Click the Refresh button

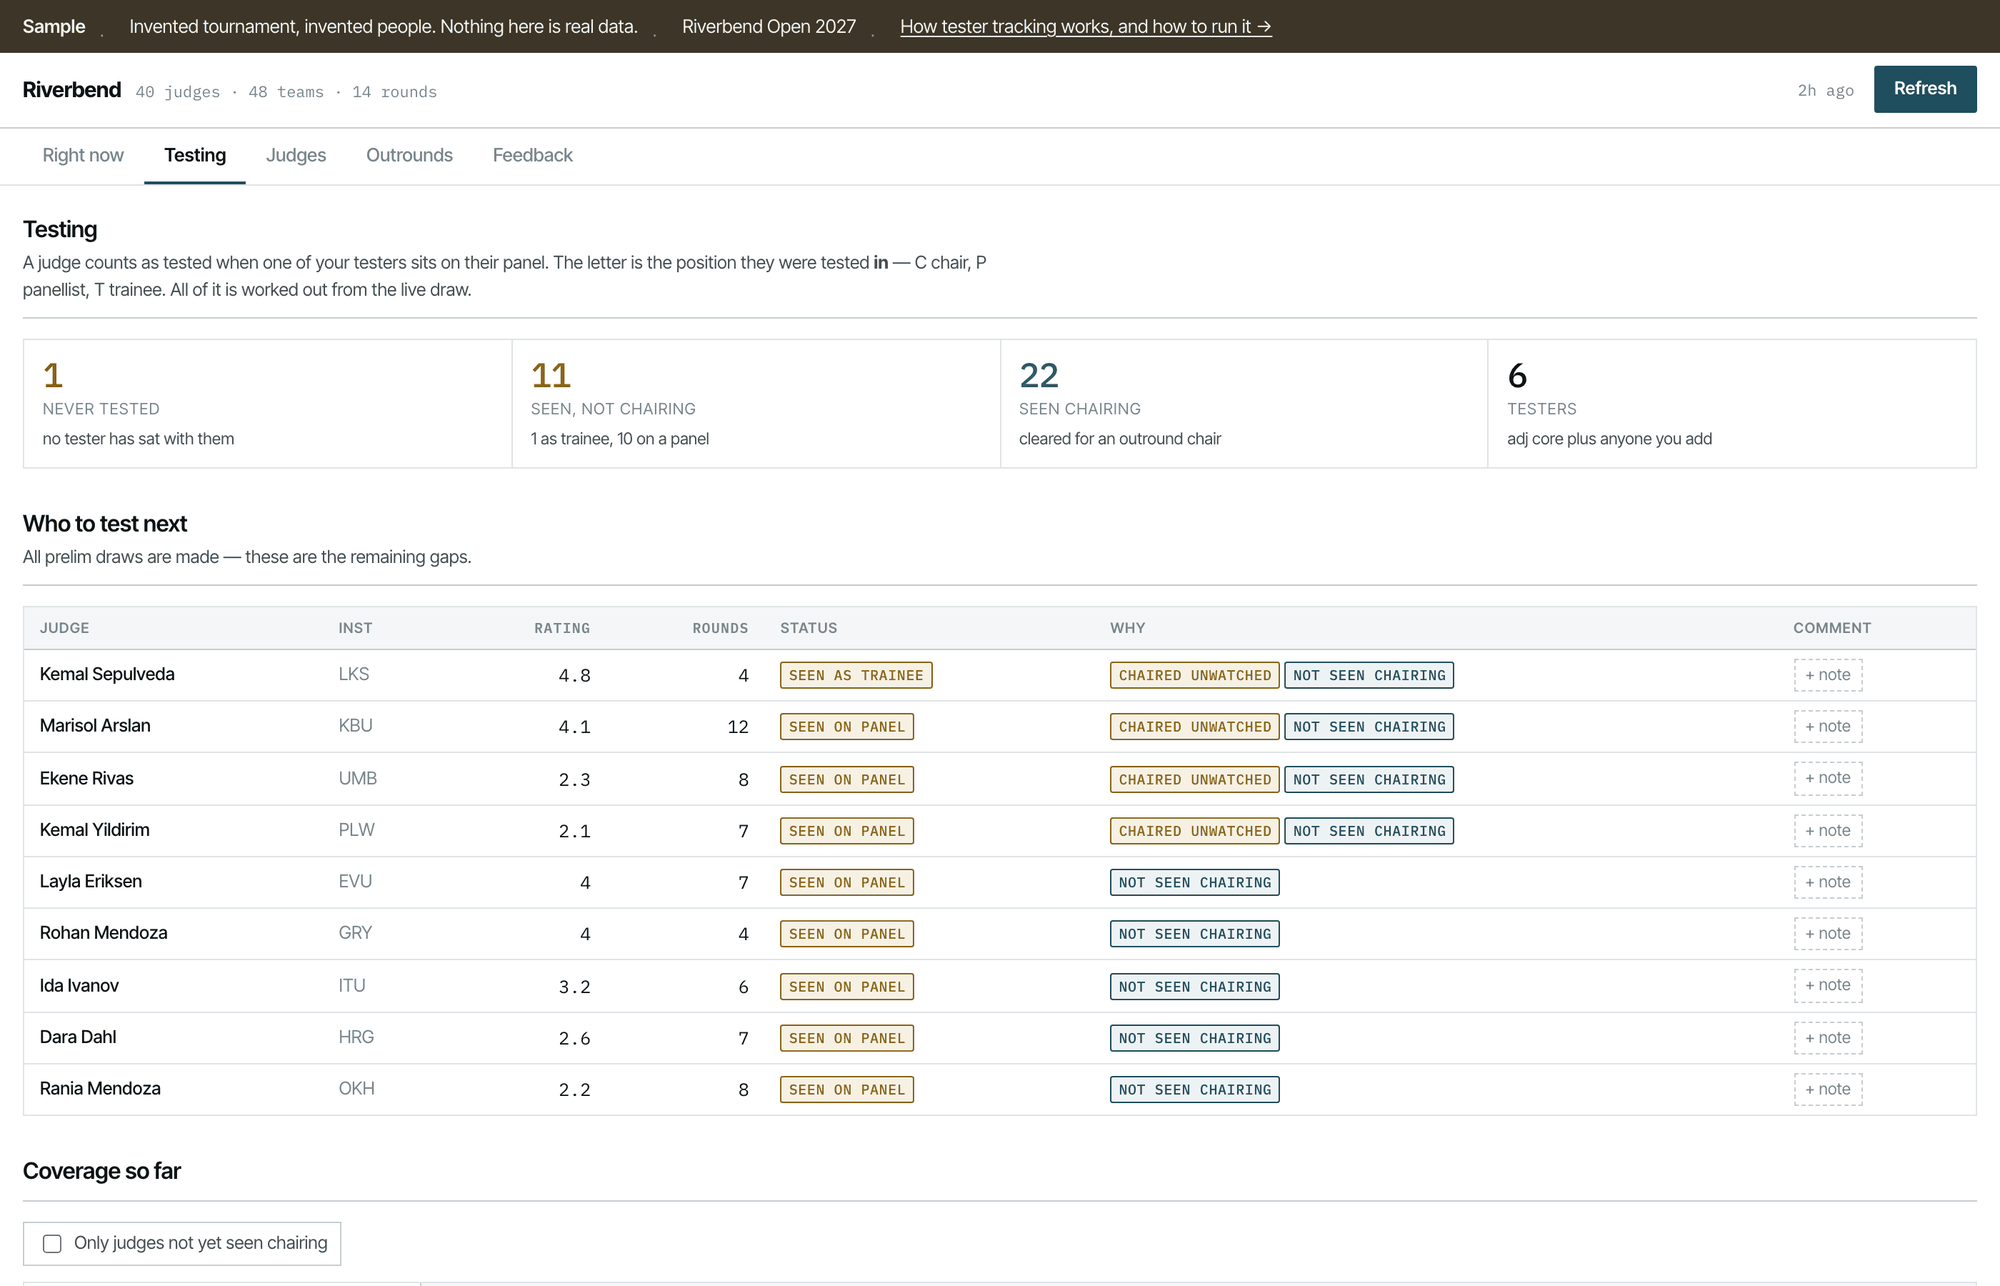tap(1924, 89)
